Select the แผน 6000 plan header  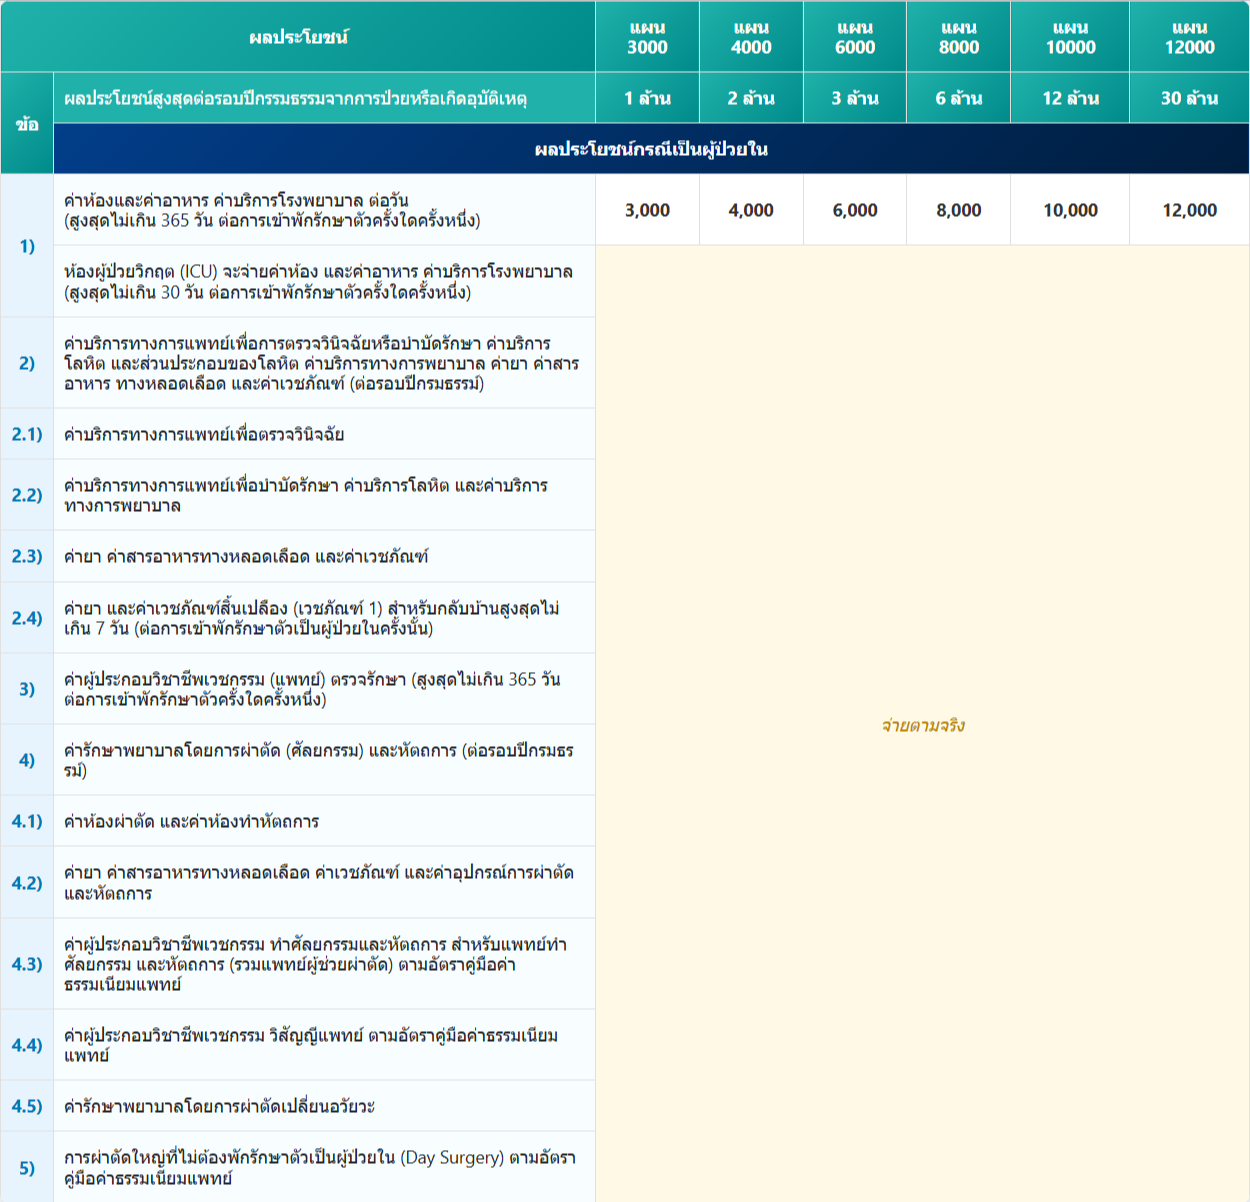coord(854,37)
